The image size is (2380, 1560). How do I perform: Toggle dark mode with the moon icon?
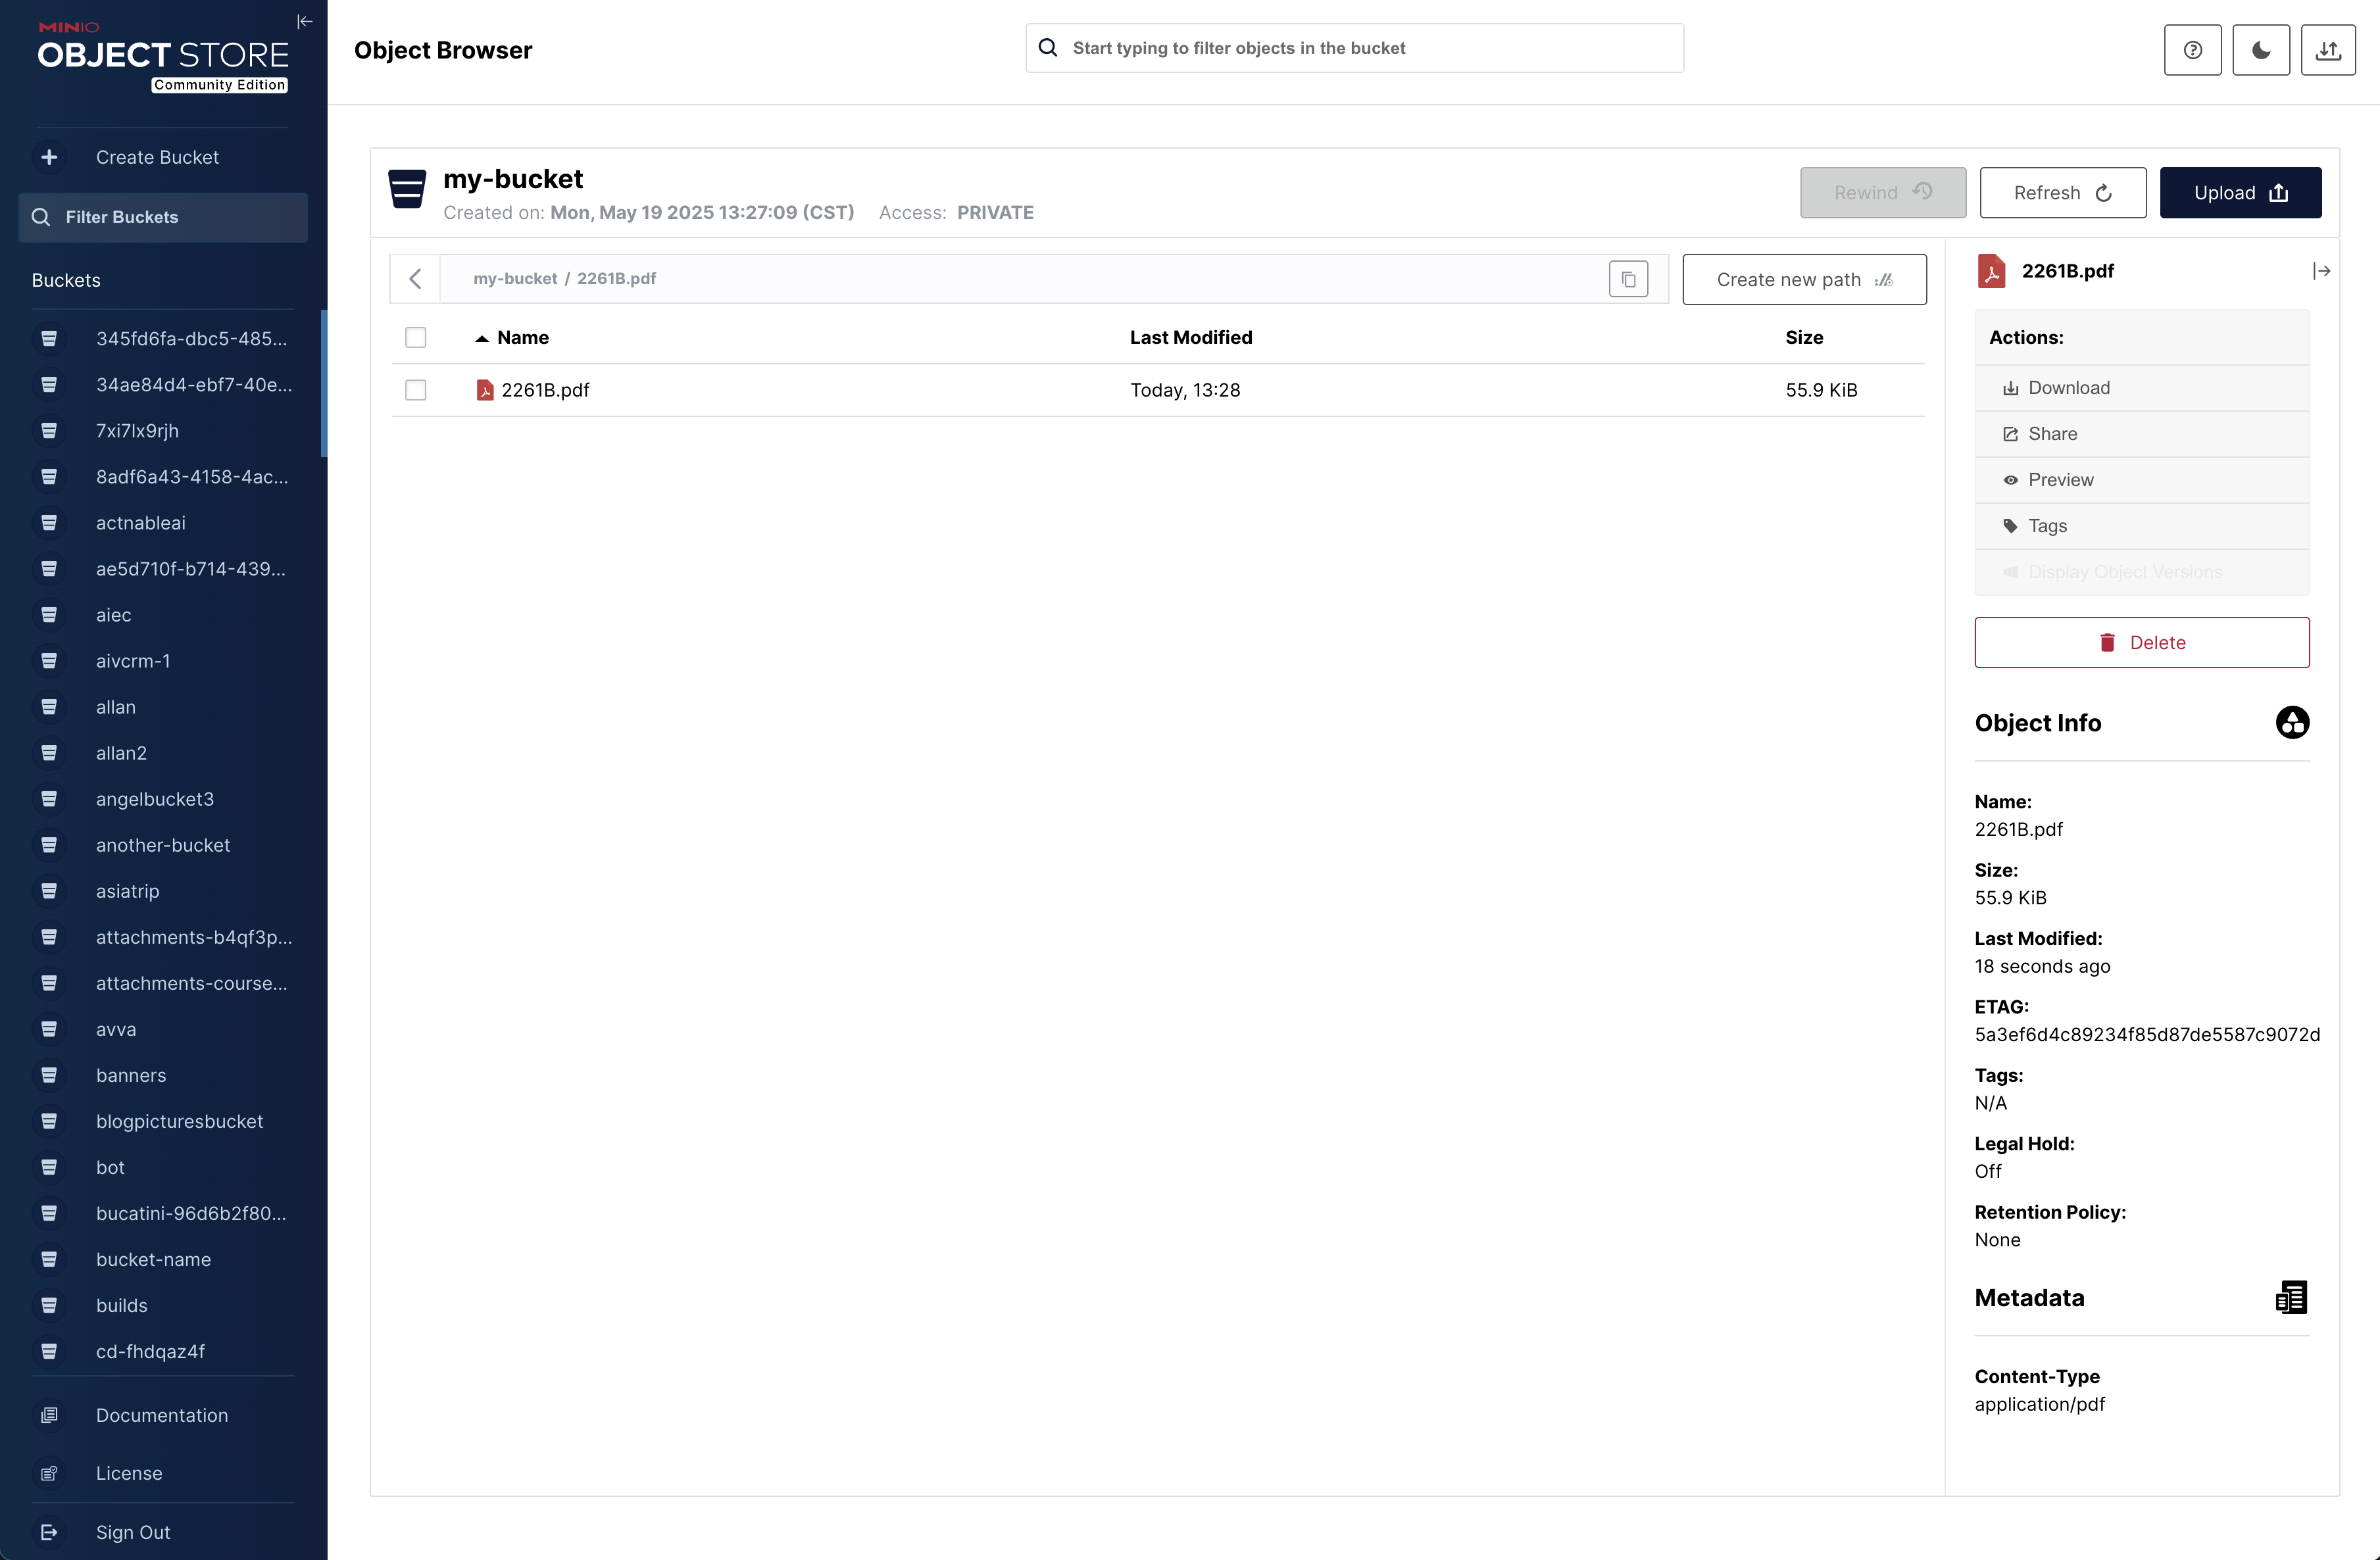(x=2260, y=50)
